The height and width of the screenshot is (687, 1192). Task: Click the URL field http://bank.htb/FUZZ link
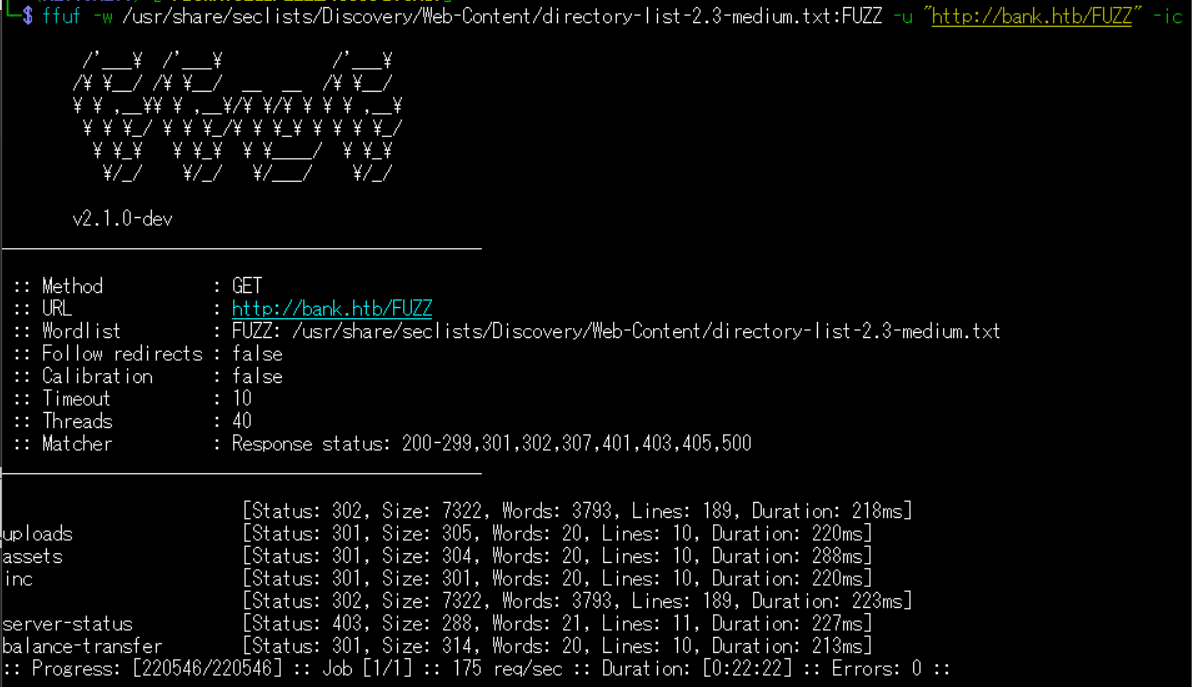click(x=332, y=309)
